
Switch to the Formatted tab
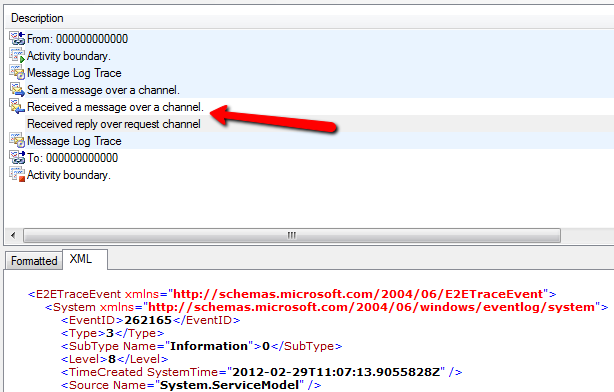34,261
